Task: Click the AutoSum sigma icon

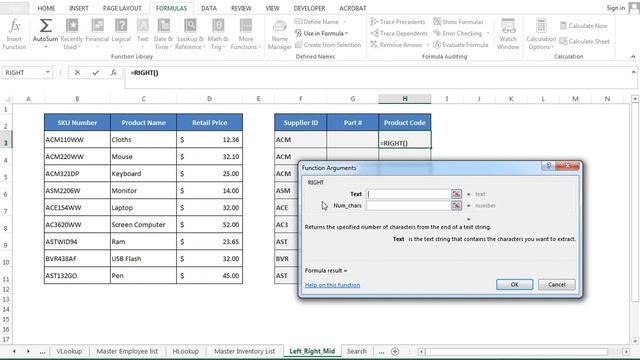Action: click(x=45, y=26)
